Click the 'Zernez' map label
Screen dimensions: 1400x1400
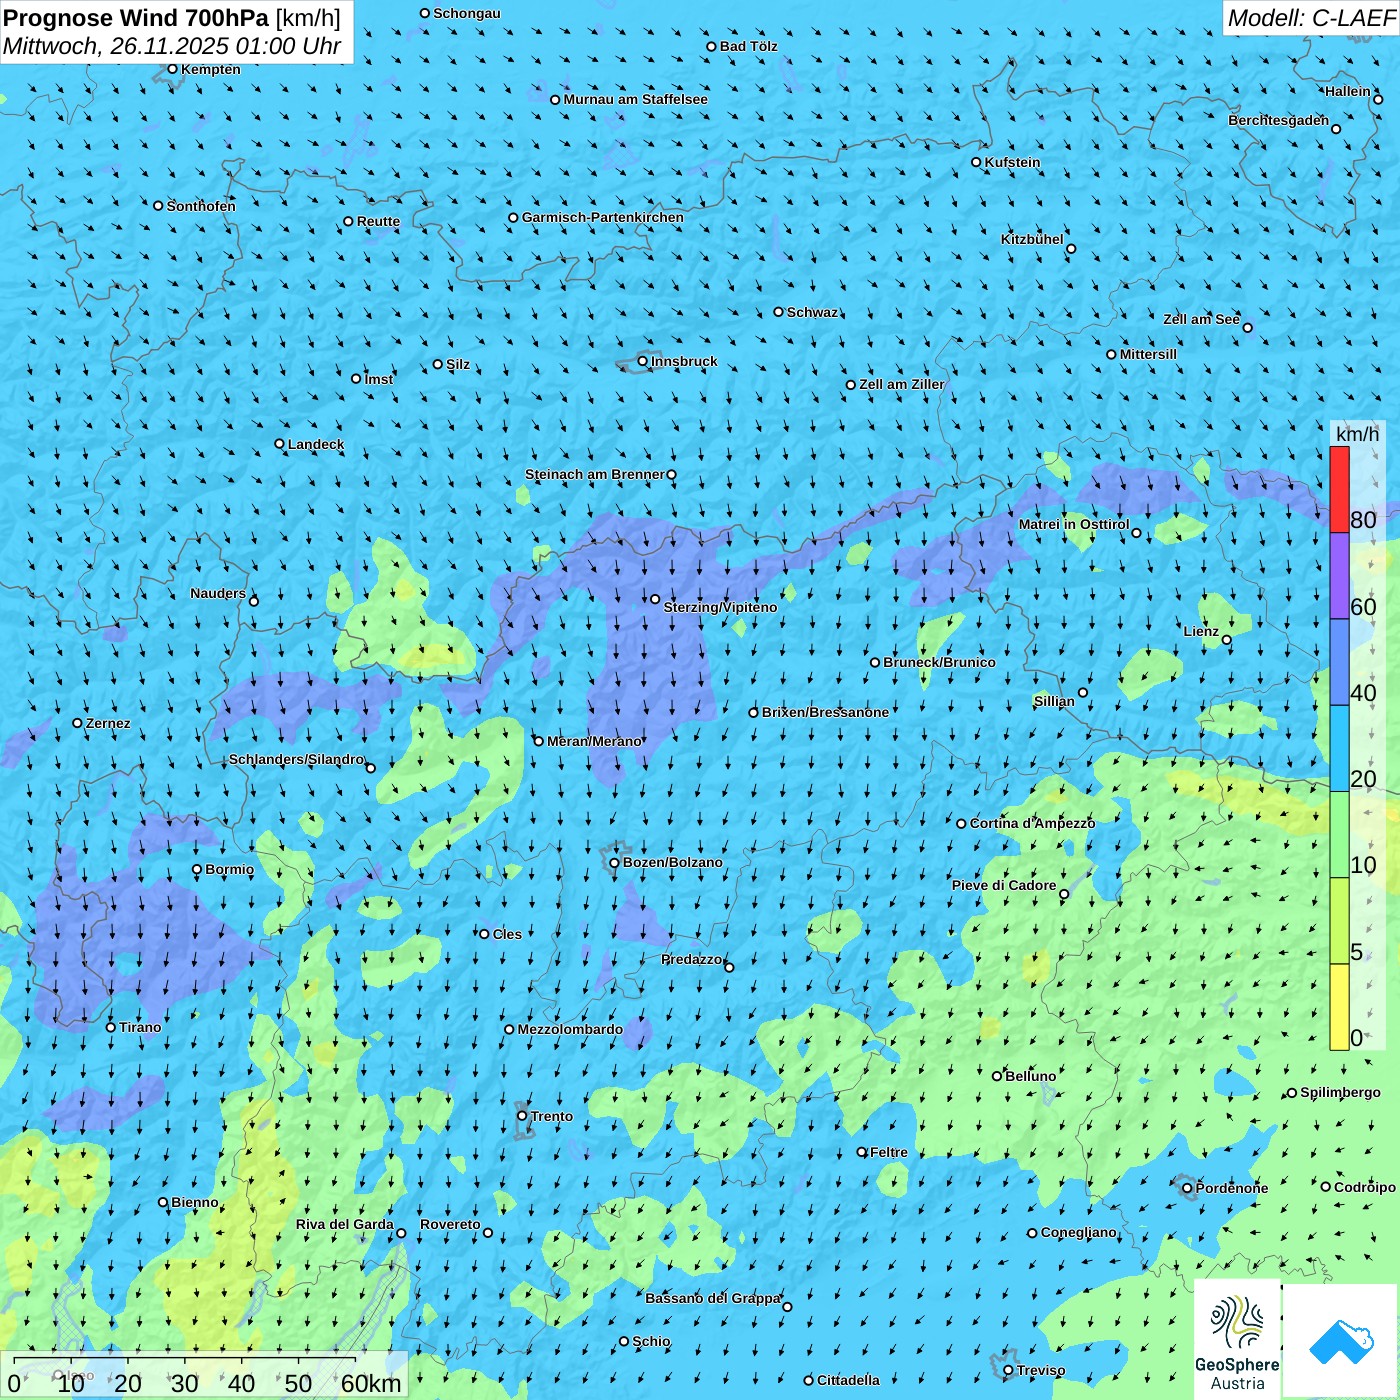point(107,723)
